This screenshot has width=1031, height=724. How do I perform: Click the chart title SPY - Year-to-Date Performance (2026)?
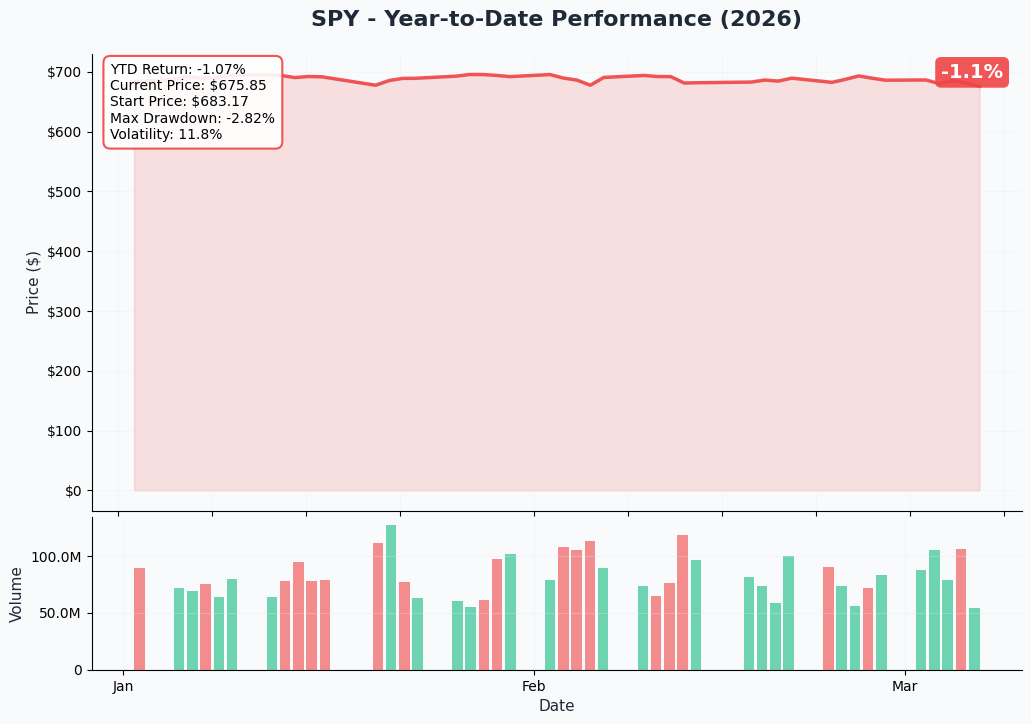click(556, 18)
